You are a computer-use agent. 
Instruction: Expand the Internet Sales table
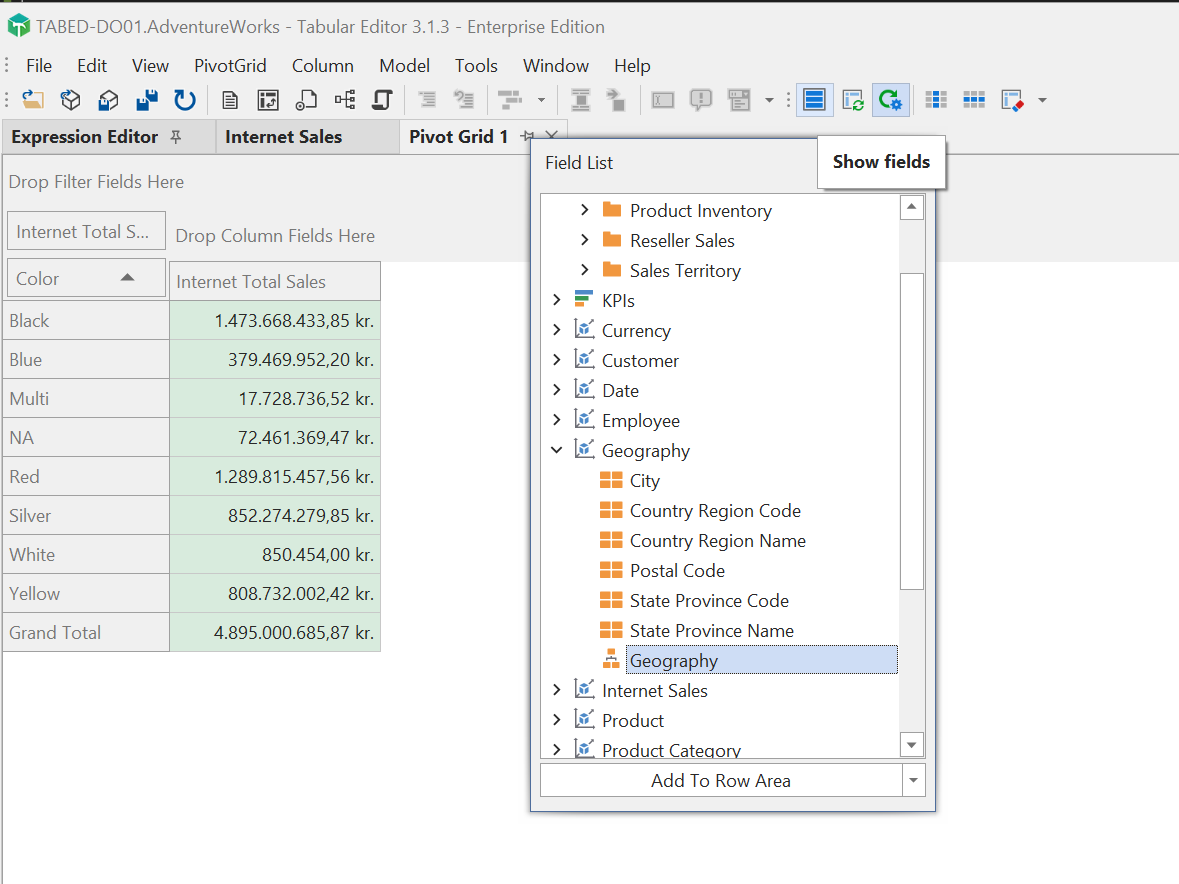557,690
